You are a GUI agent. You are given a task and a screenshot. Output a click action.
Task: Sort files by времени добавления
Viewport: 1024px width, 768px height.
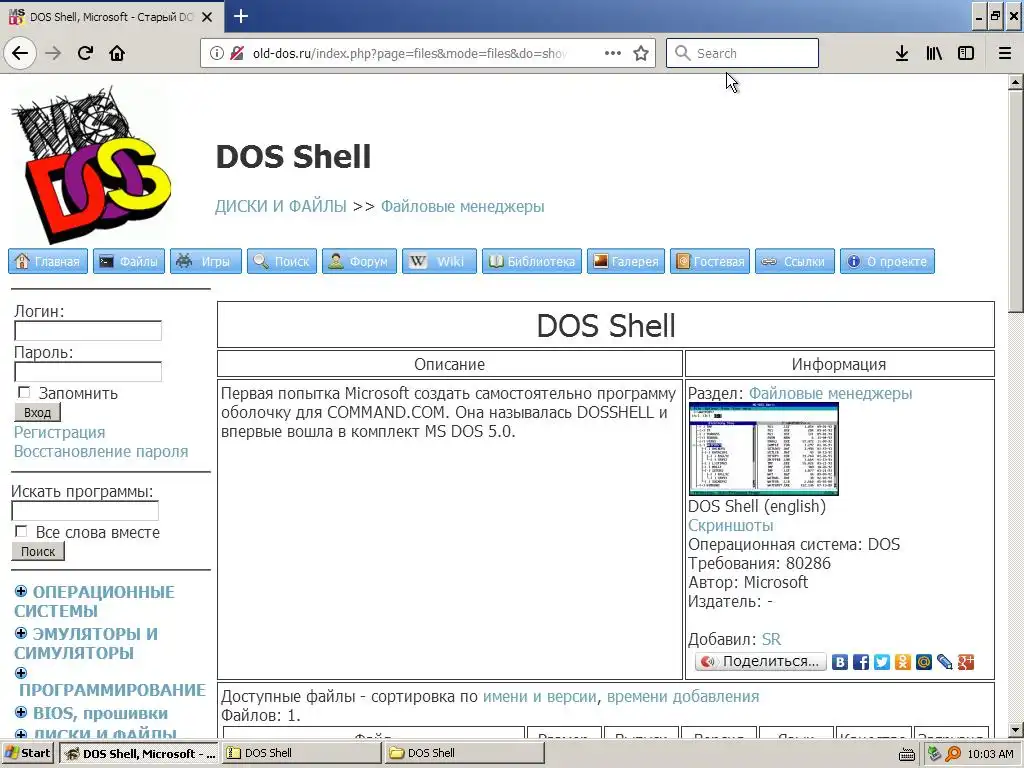point(683,697)
